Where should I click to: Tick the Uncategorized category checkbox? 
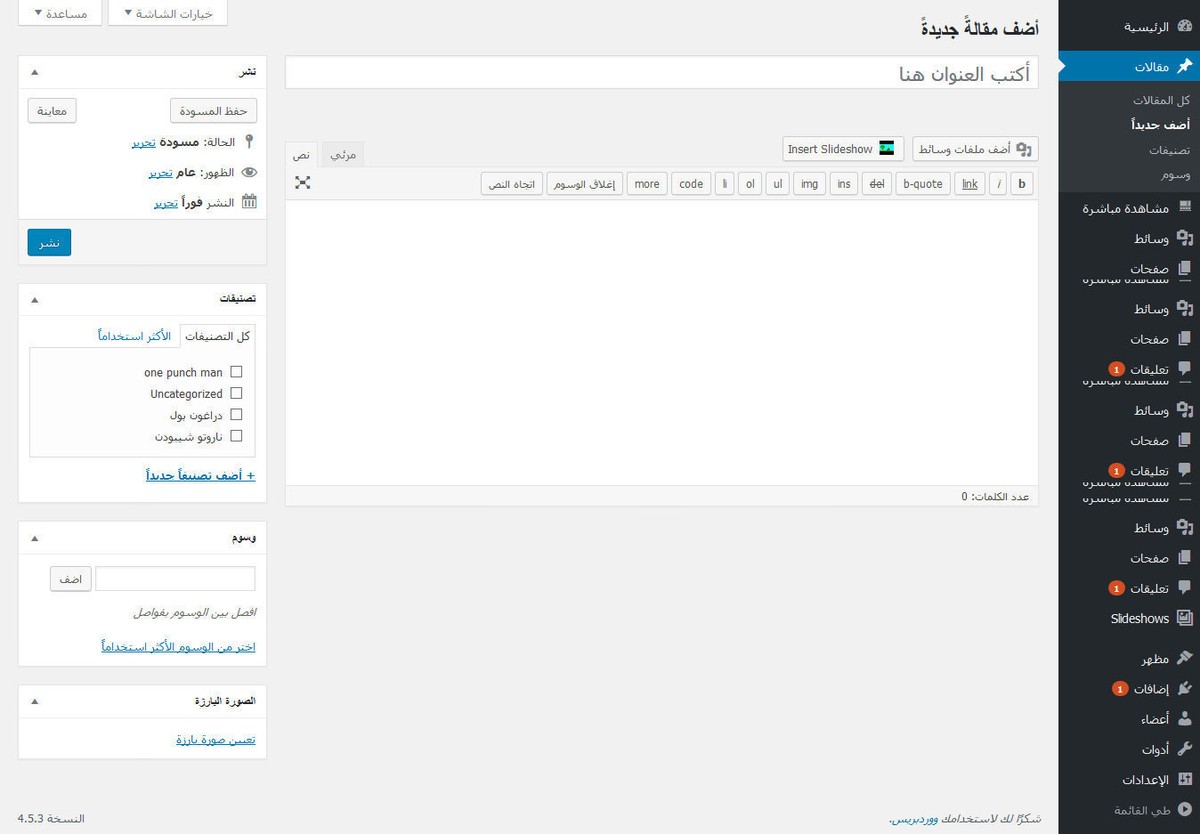236,393
